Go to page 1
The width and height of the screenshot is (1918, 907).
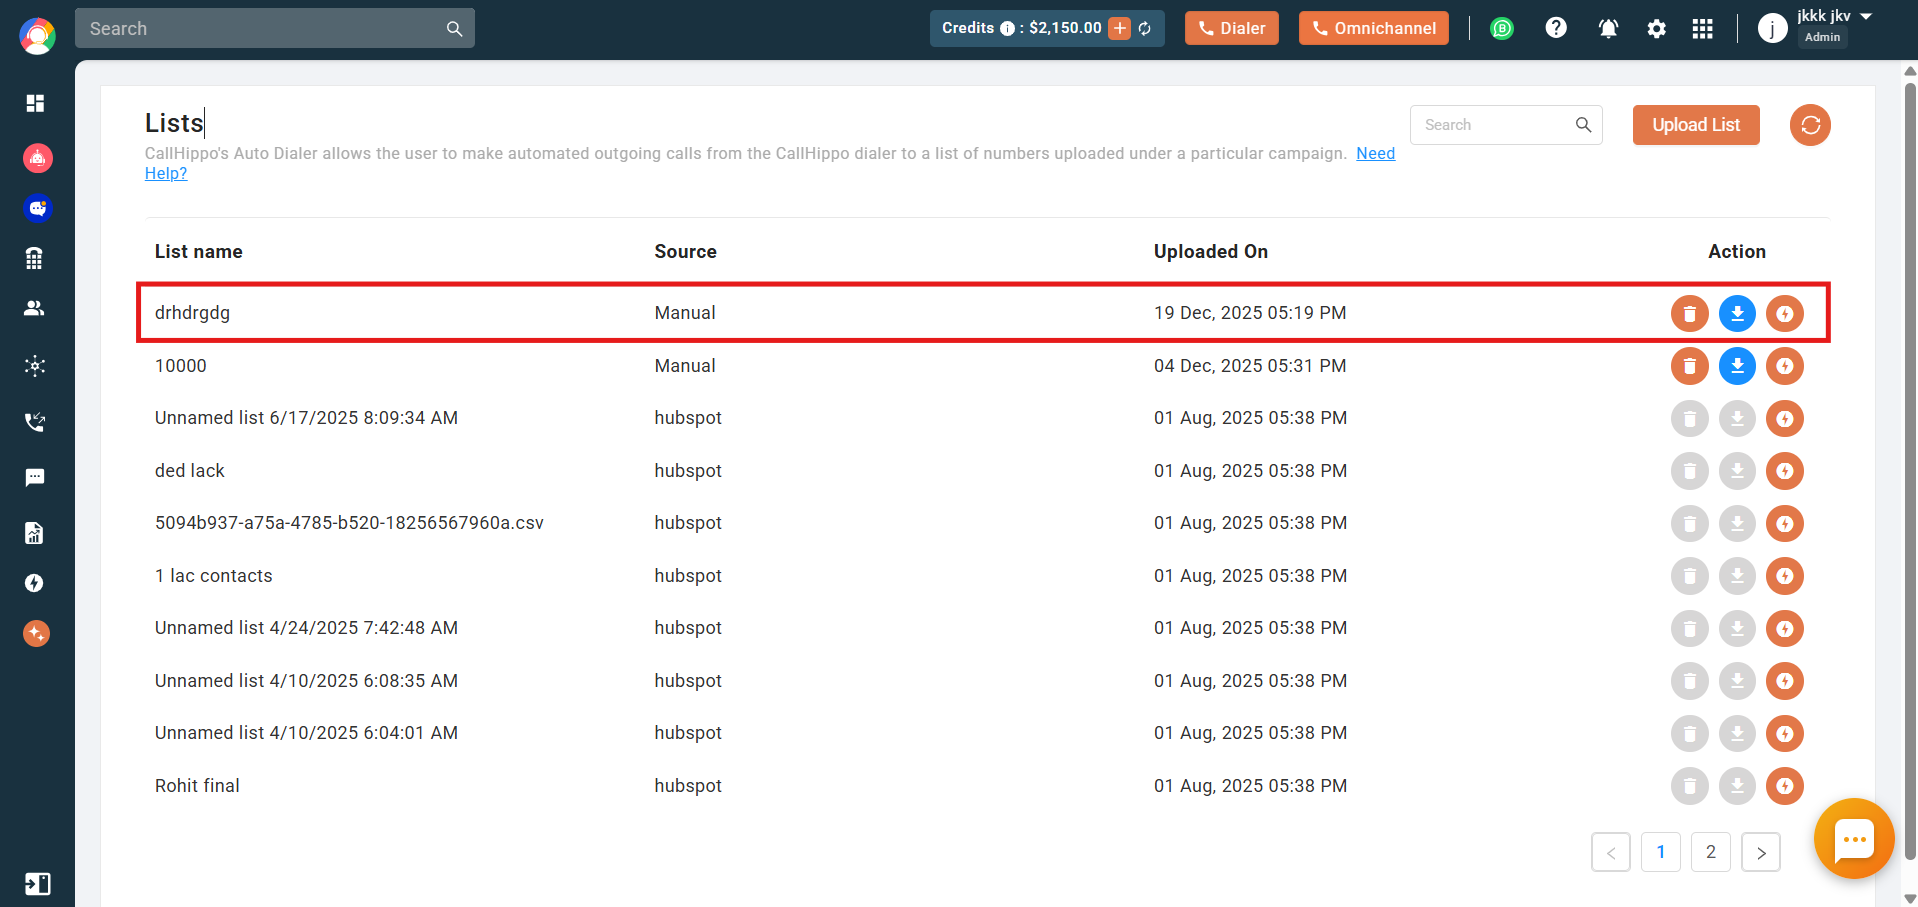pos(1661,852)
